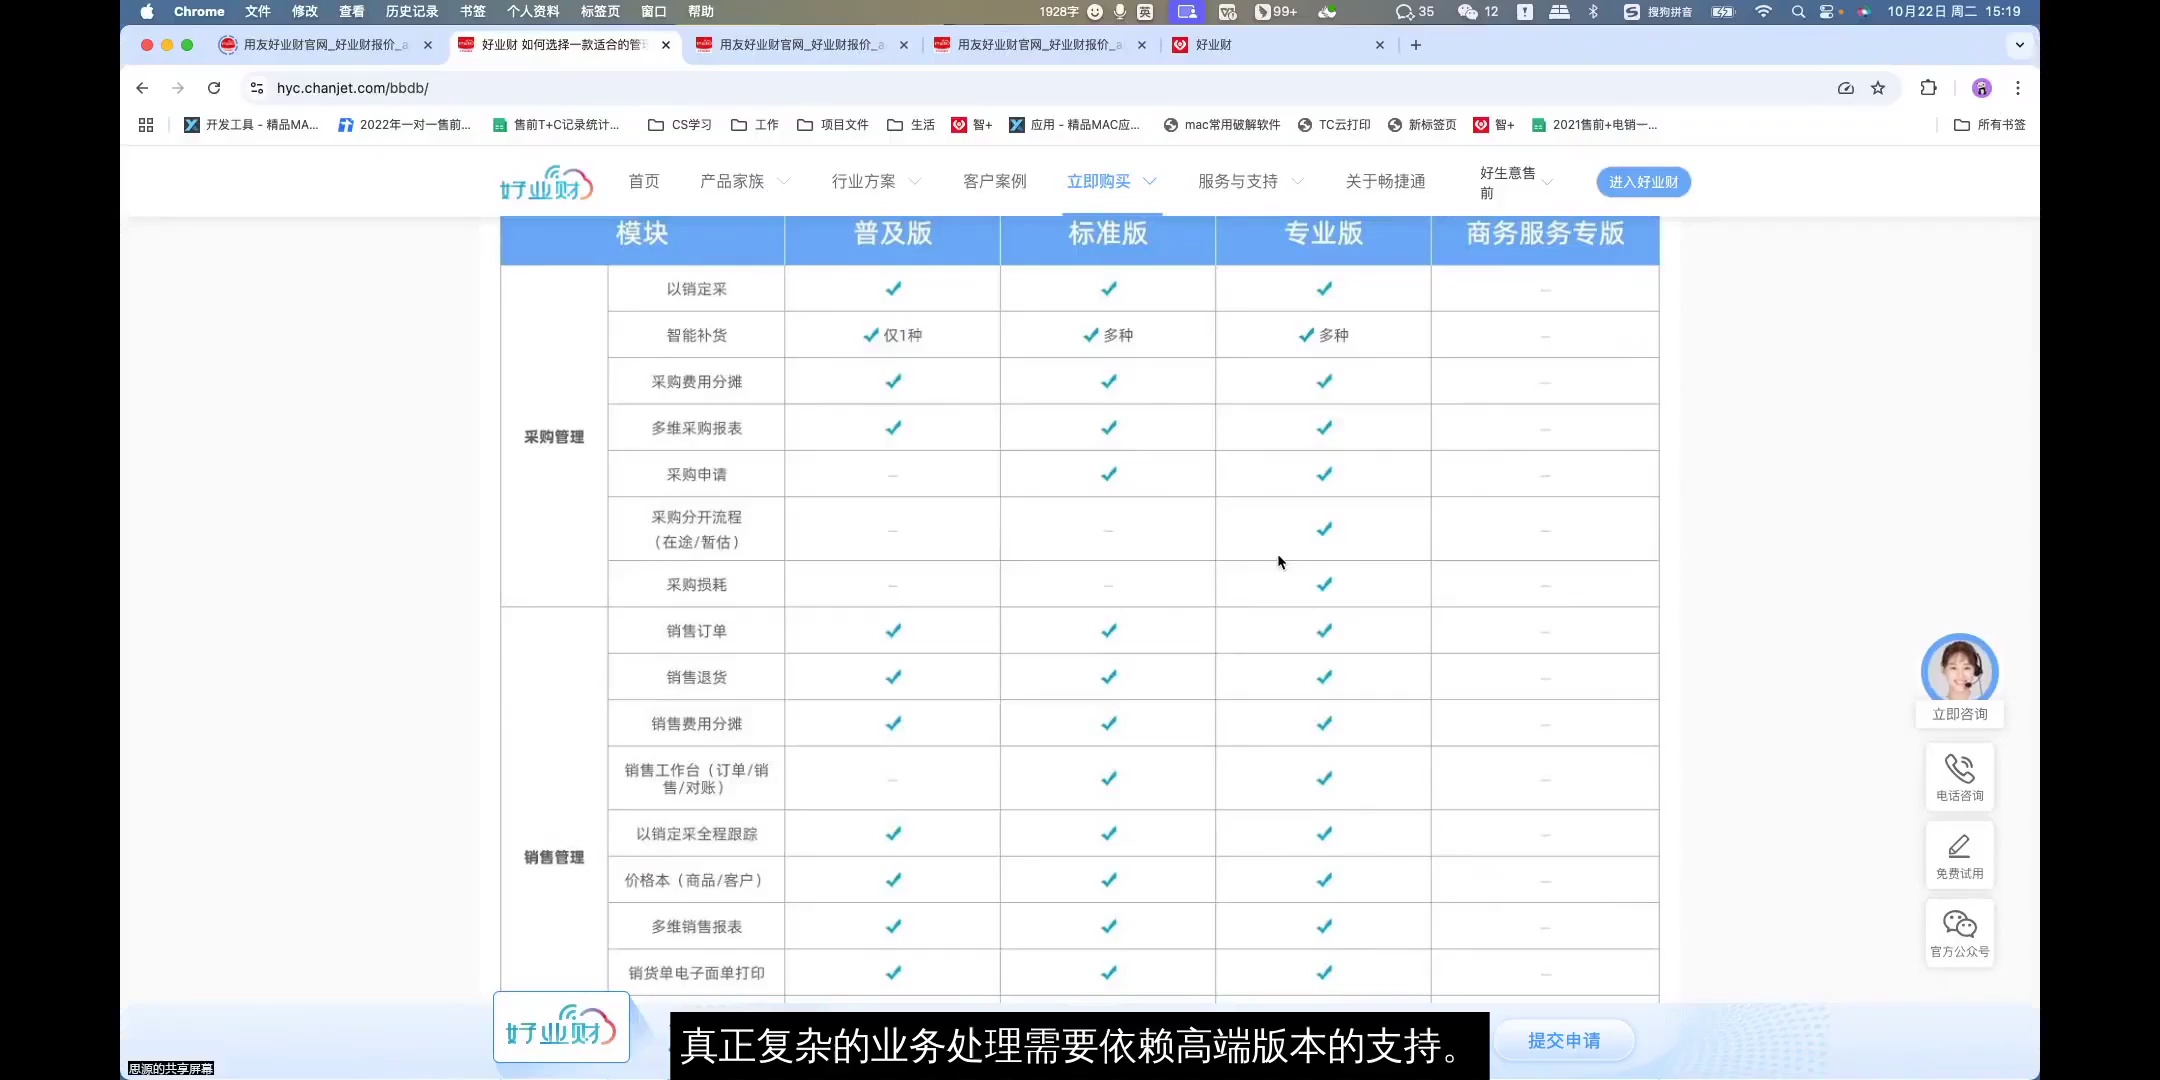Screen dimensions: 2160x1080
Task: Click the 提交申请 submit button
Action: pyautogui.click(x=1563, y=1041)
